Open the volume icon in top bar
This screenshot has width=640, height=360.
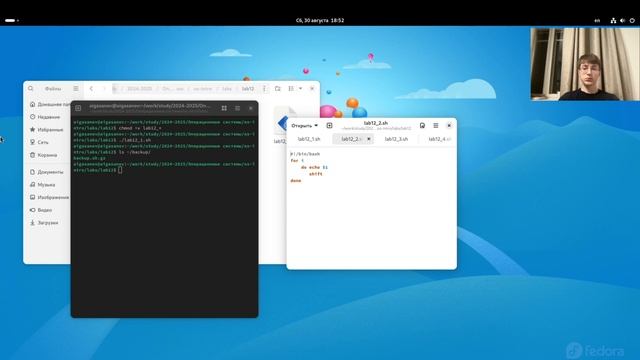622,20
